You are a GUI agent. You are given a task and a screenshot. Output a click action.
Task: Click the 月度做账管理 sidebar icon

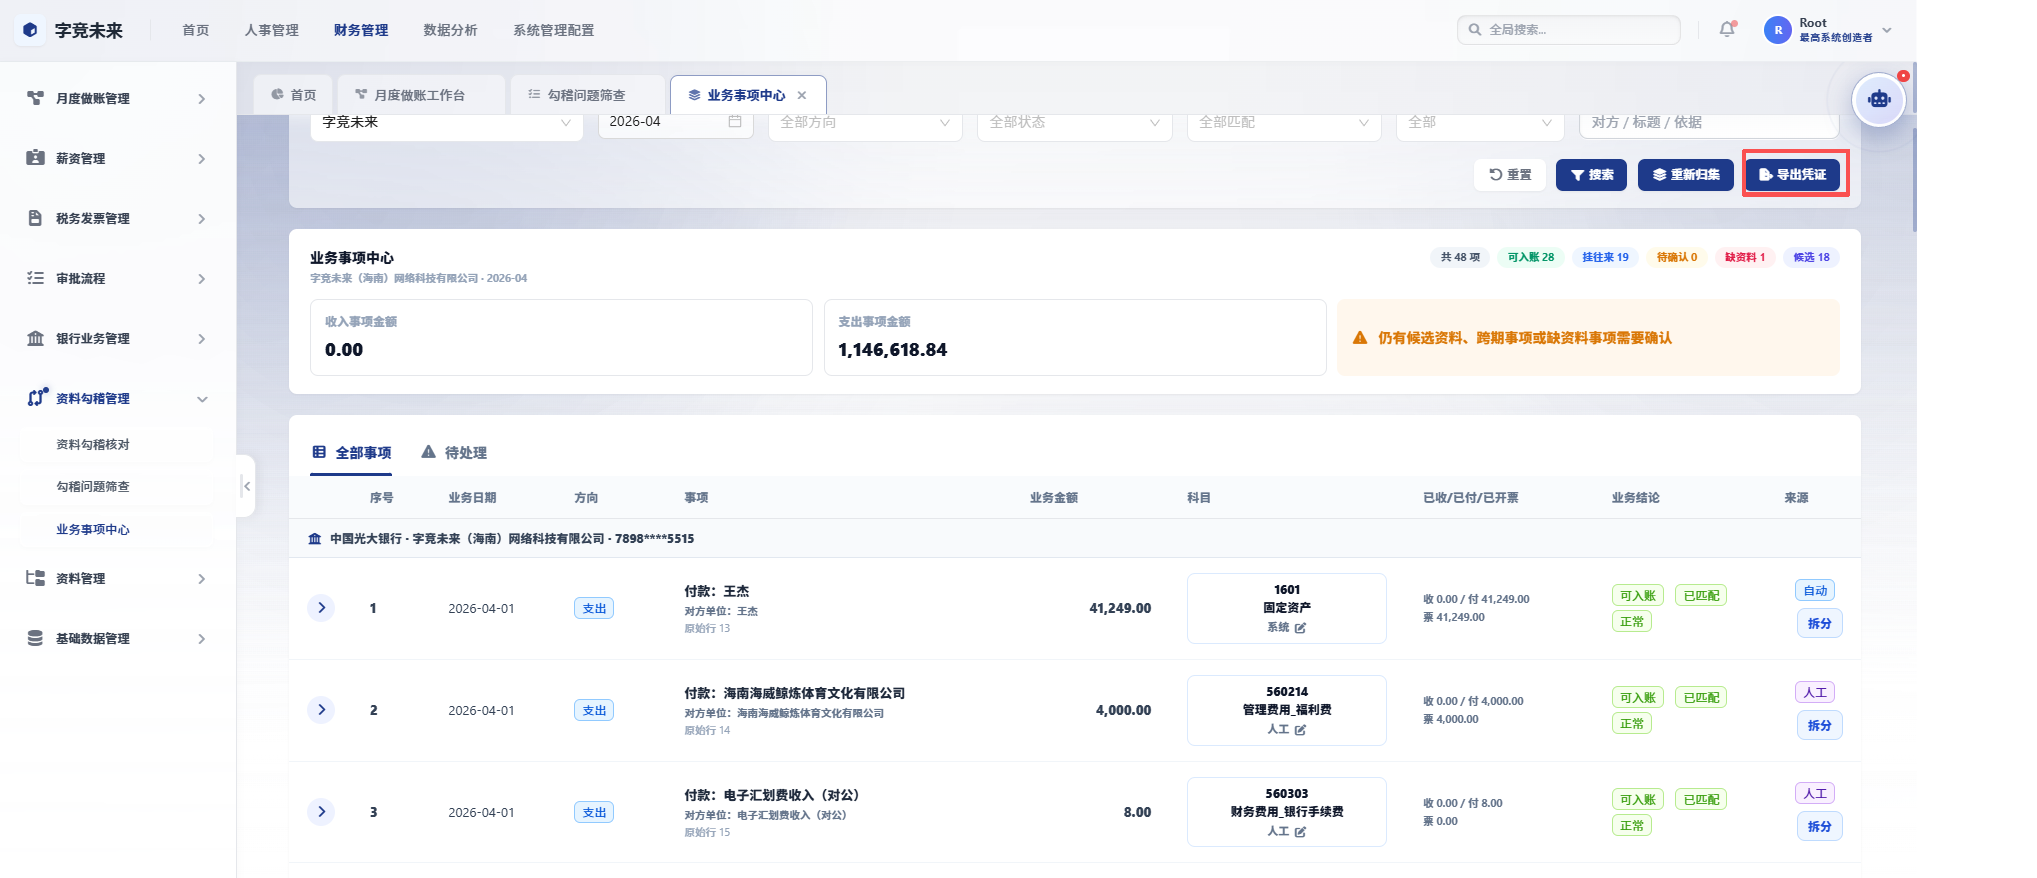35,98
